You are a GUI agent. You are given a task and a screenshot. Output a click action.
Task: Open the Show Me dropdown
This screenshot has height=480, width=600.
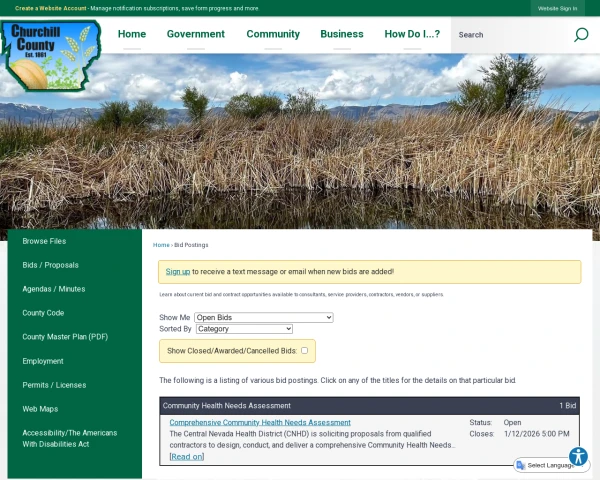(x=264, y=317)
